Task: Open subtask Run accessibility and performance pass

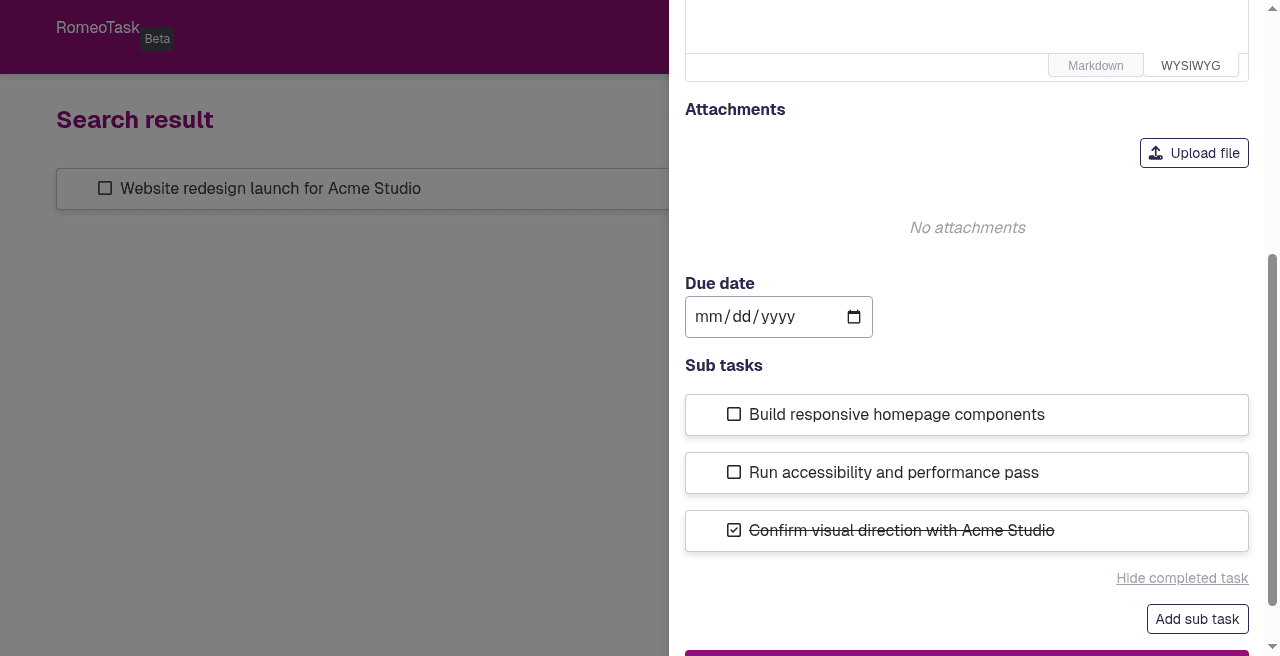Action: coord(893,472)
